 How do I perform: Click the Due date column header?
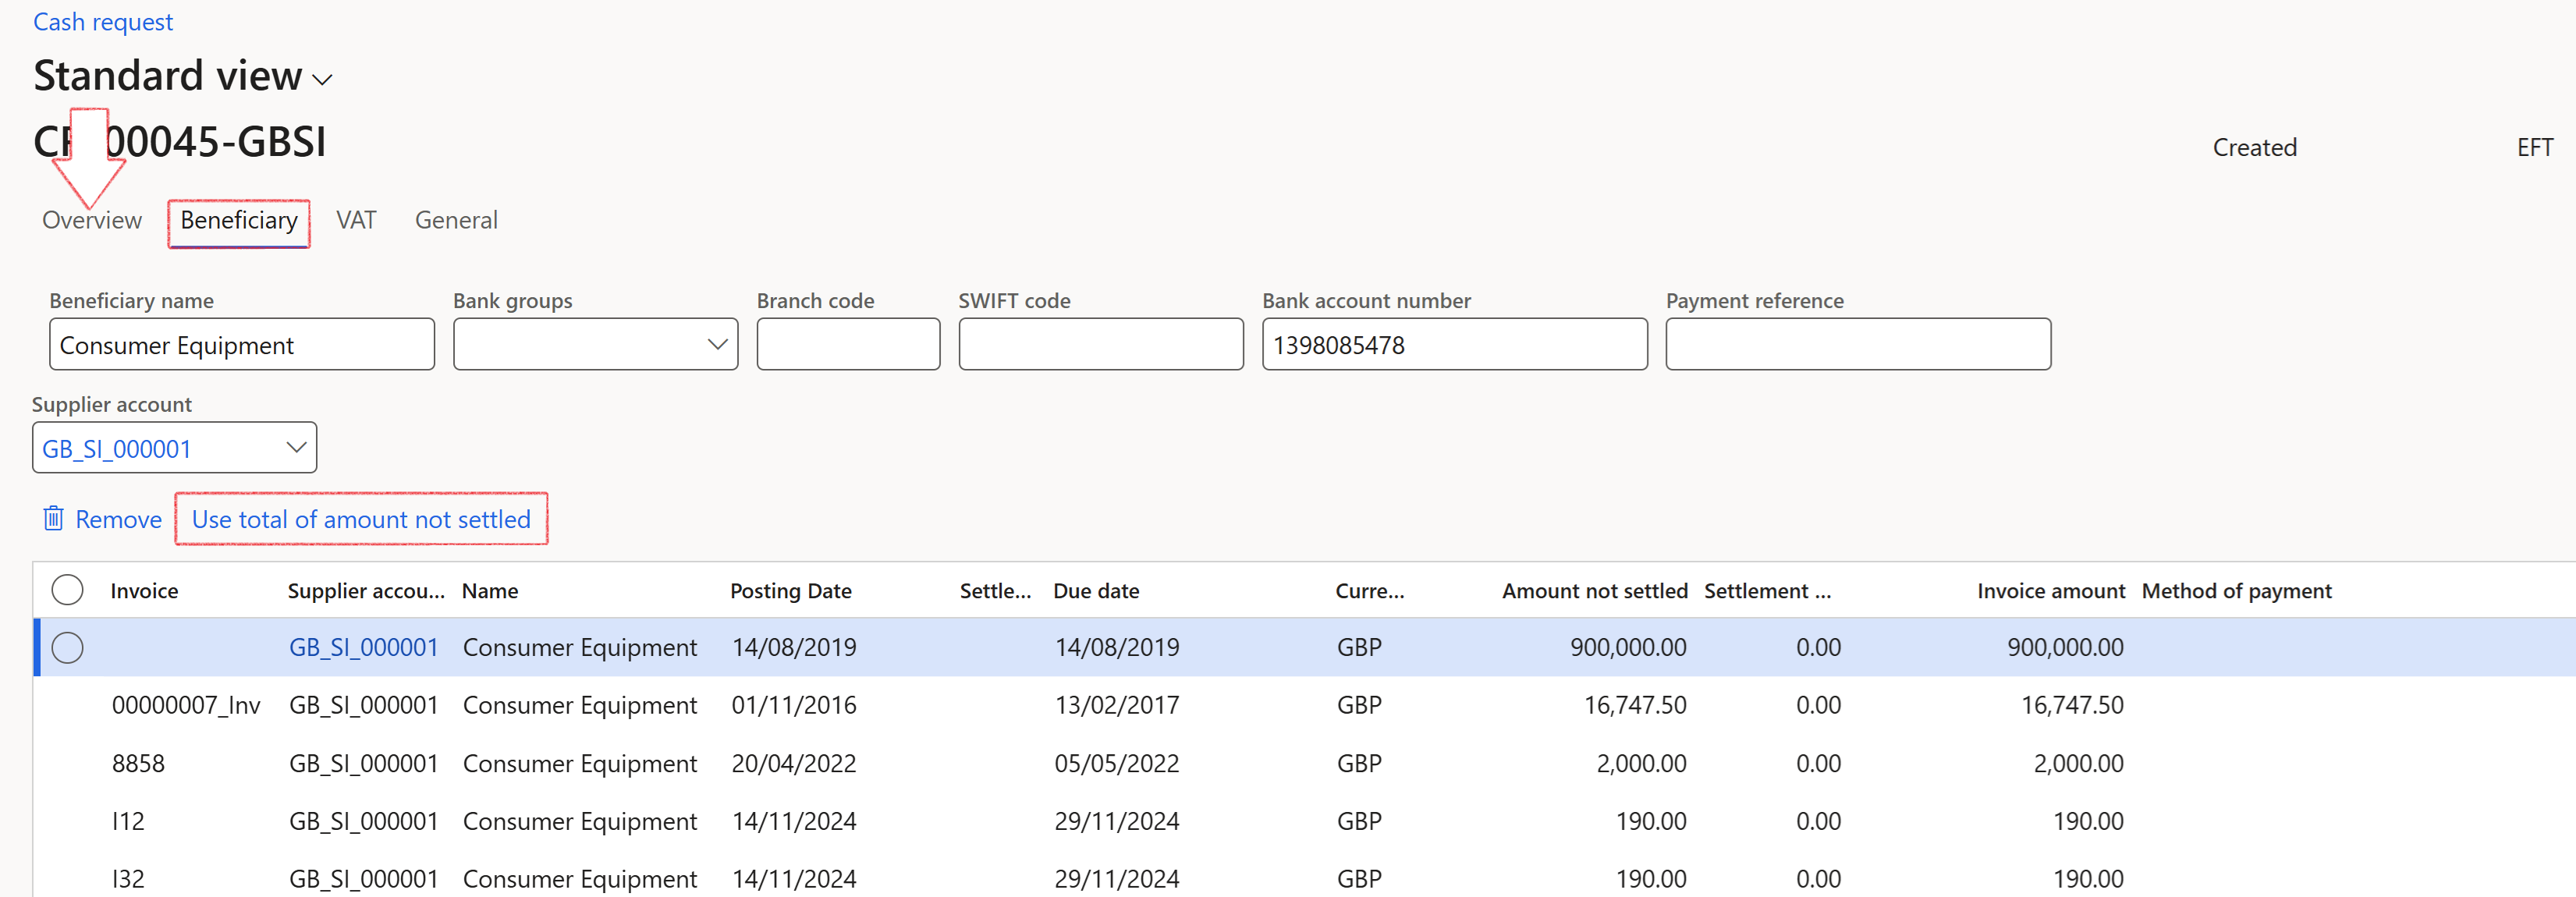coord(1096,591)
